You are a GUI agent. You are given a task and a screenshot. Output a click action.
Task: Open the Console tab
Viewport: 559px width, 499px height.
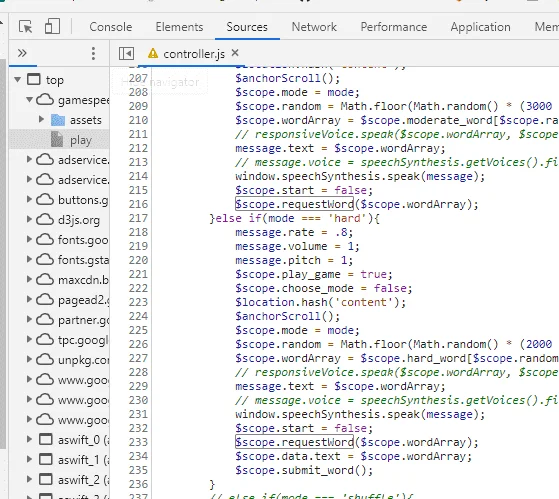(111, 27)
